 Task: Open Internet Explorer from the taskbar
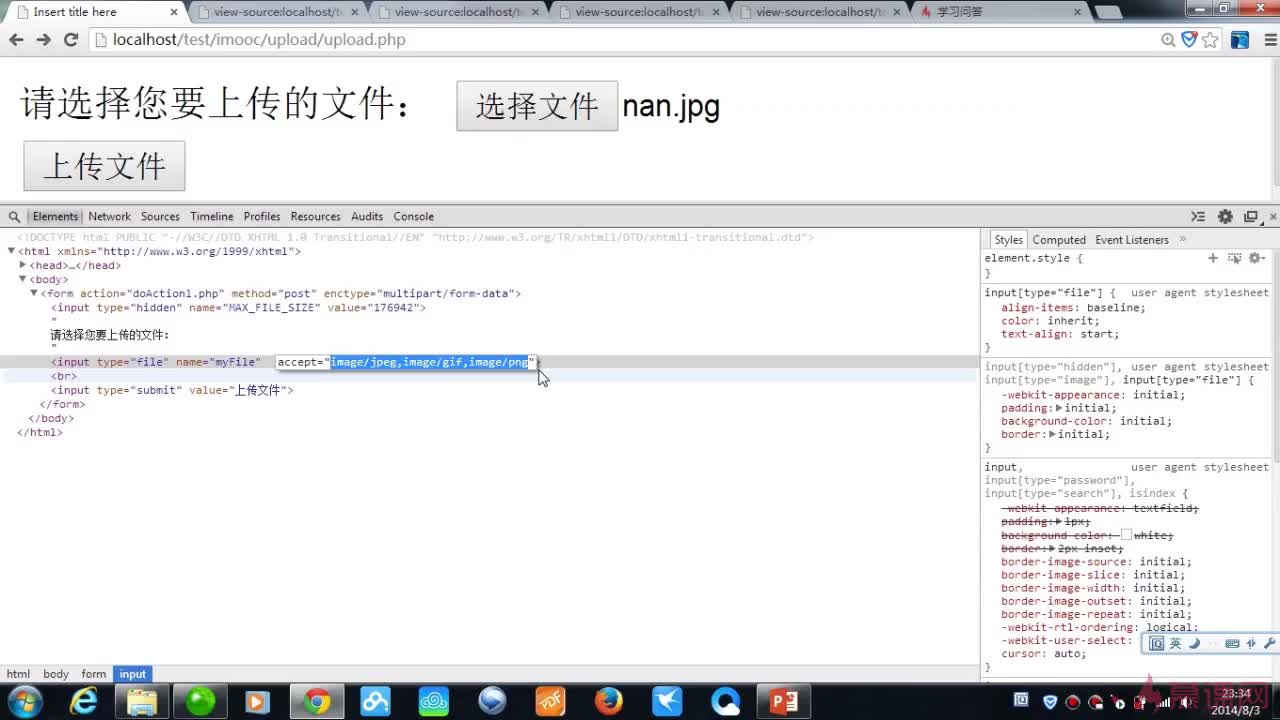tap(83, 702)
